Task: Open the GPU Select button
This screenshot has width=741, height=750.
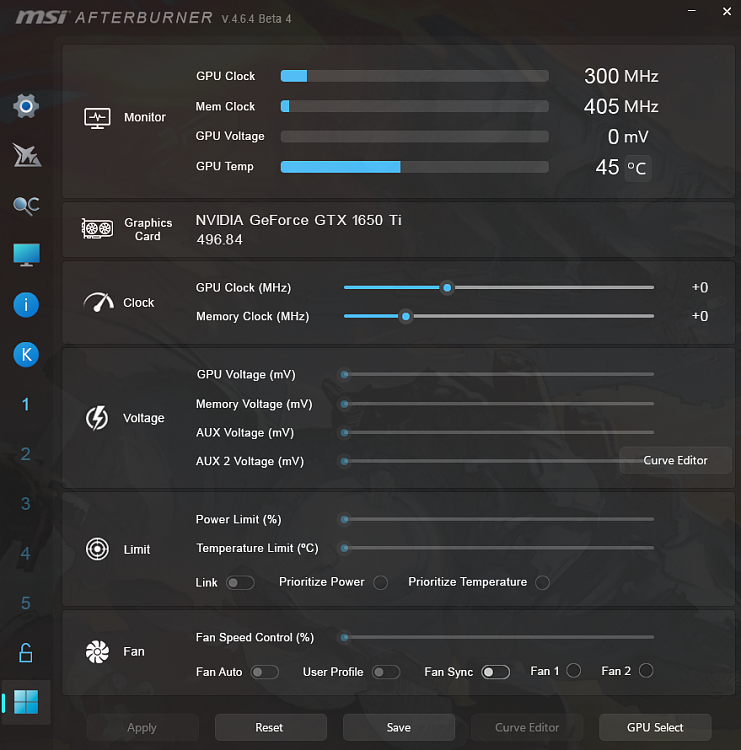Action: [655, 728]
